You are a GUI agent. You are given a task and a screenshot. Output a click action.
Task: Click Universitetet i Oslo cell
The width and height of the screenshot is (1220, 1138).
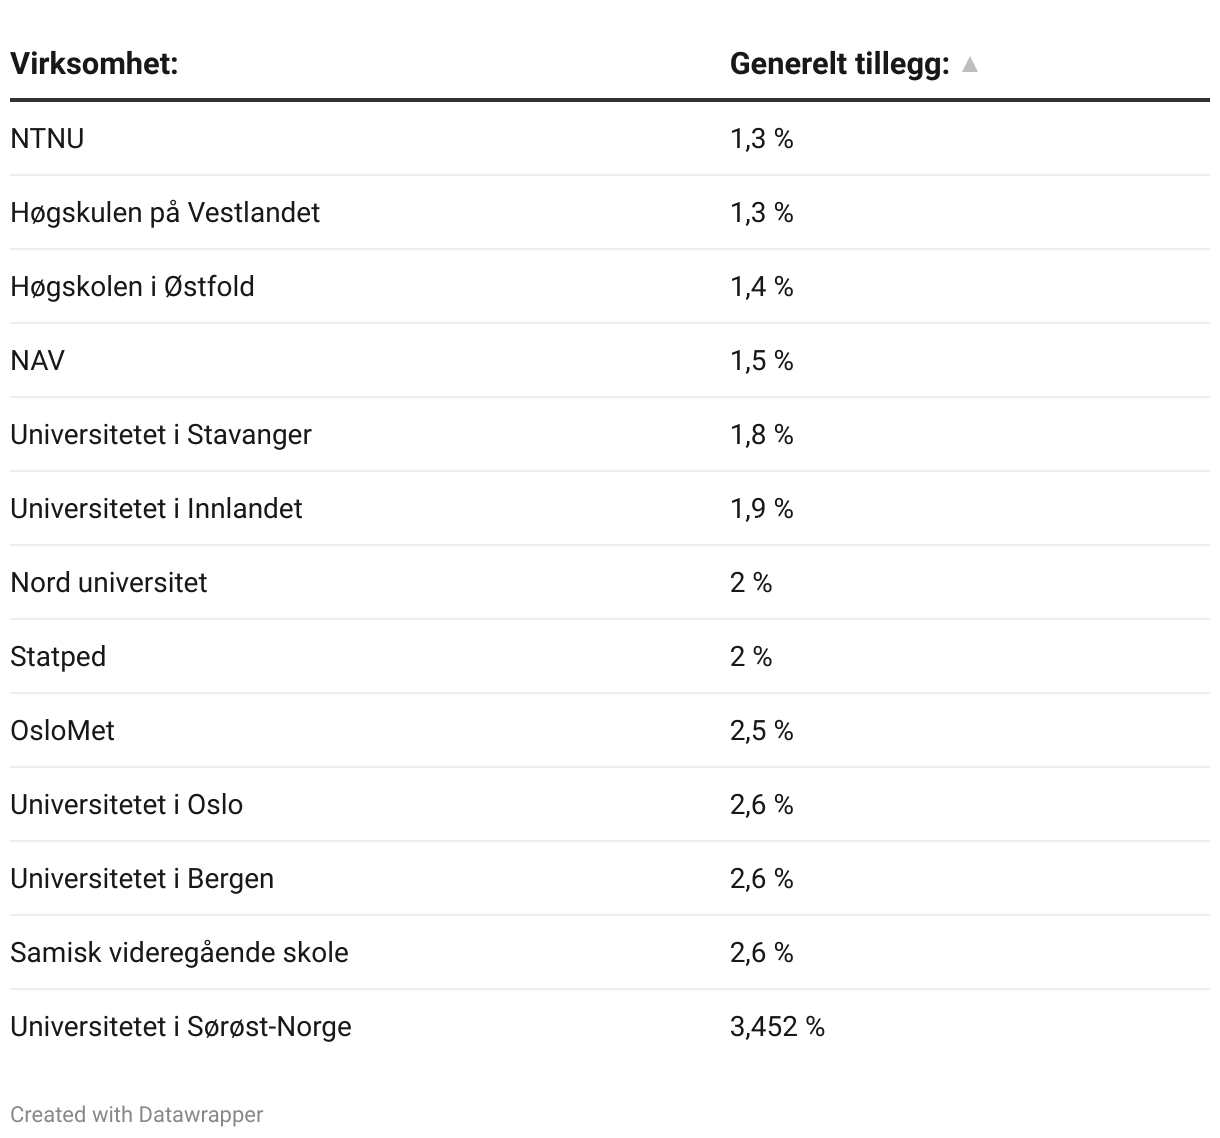point(127,804)
